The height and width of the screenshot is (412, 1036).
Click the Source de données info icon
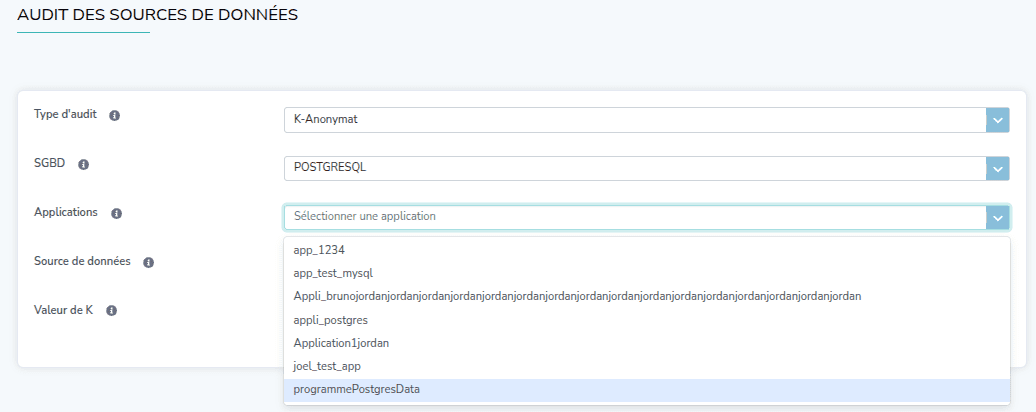pyautogui.click(x=148, y=262)
